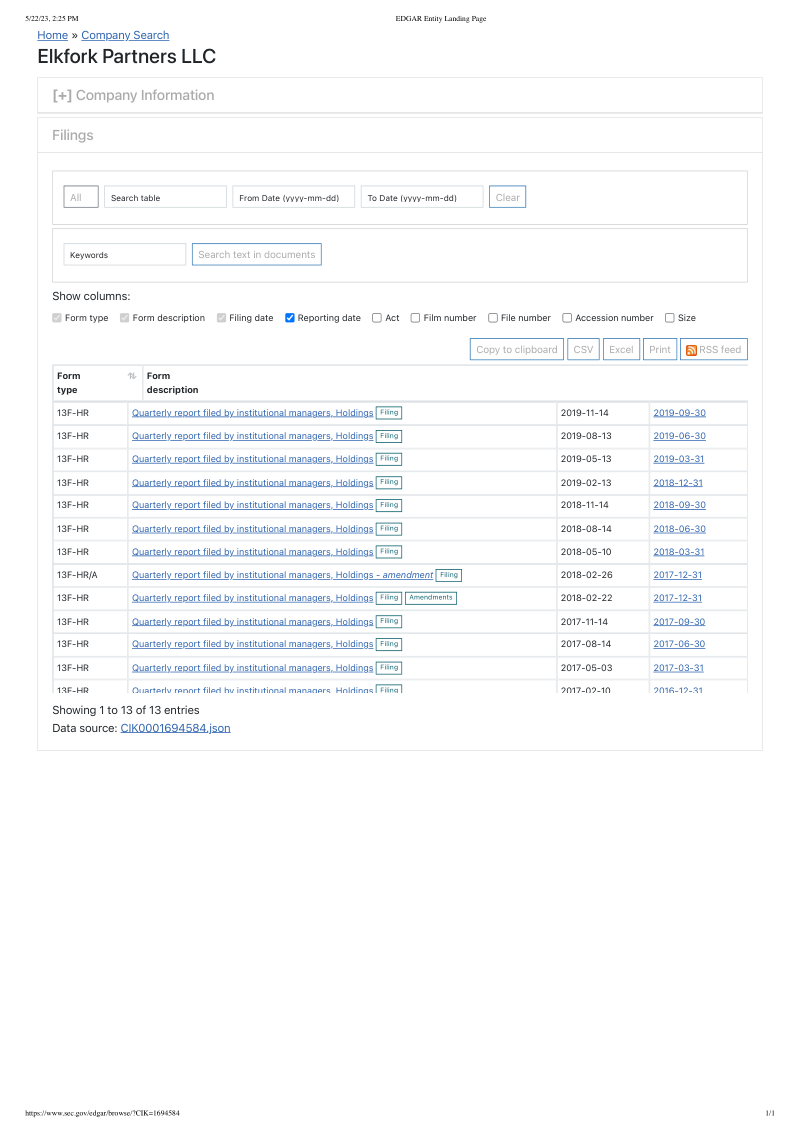Open reporting date 2018-06-30 link
Screen dimensions: 800x1132
coord(679,529)
